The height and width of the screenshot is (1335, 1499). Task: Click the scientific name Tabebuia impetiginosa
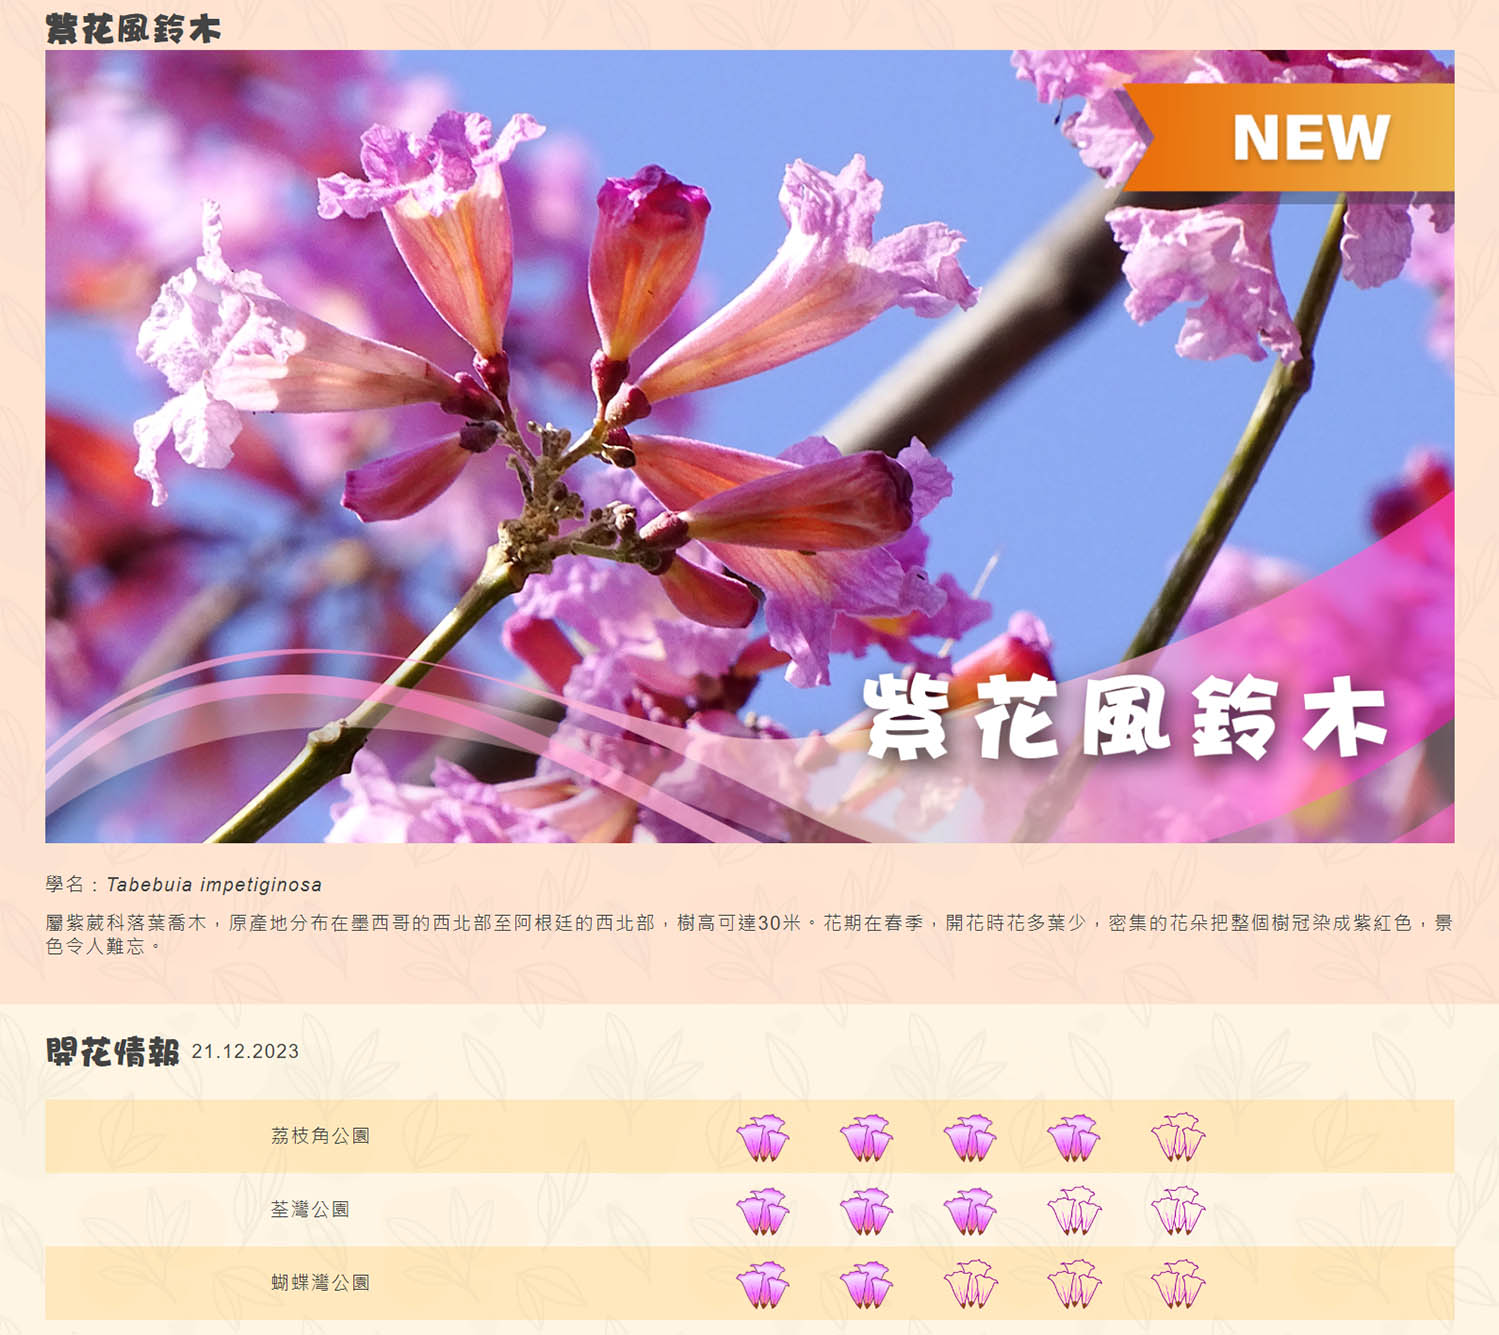click(x=214, y=885)
